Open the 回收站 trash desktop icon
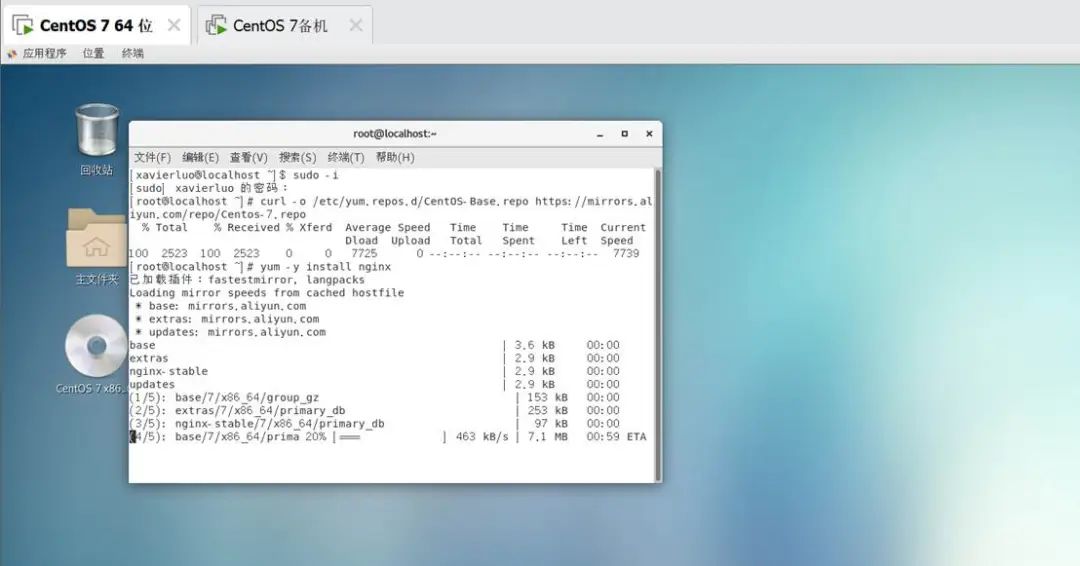The width and height of the screenshot is (1080, 566). click(x=96, y=131)
